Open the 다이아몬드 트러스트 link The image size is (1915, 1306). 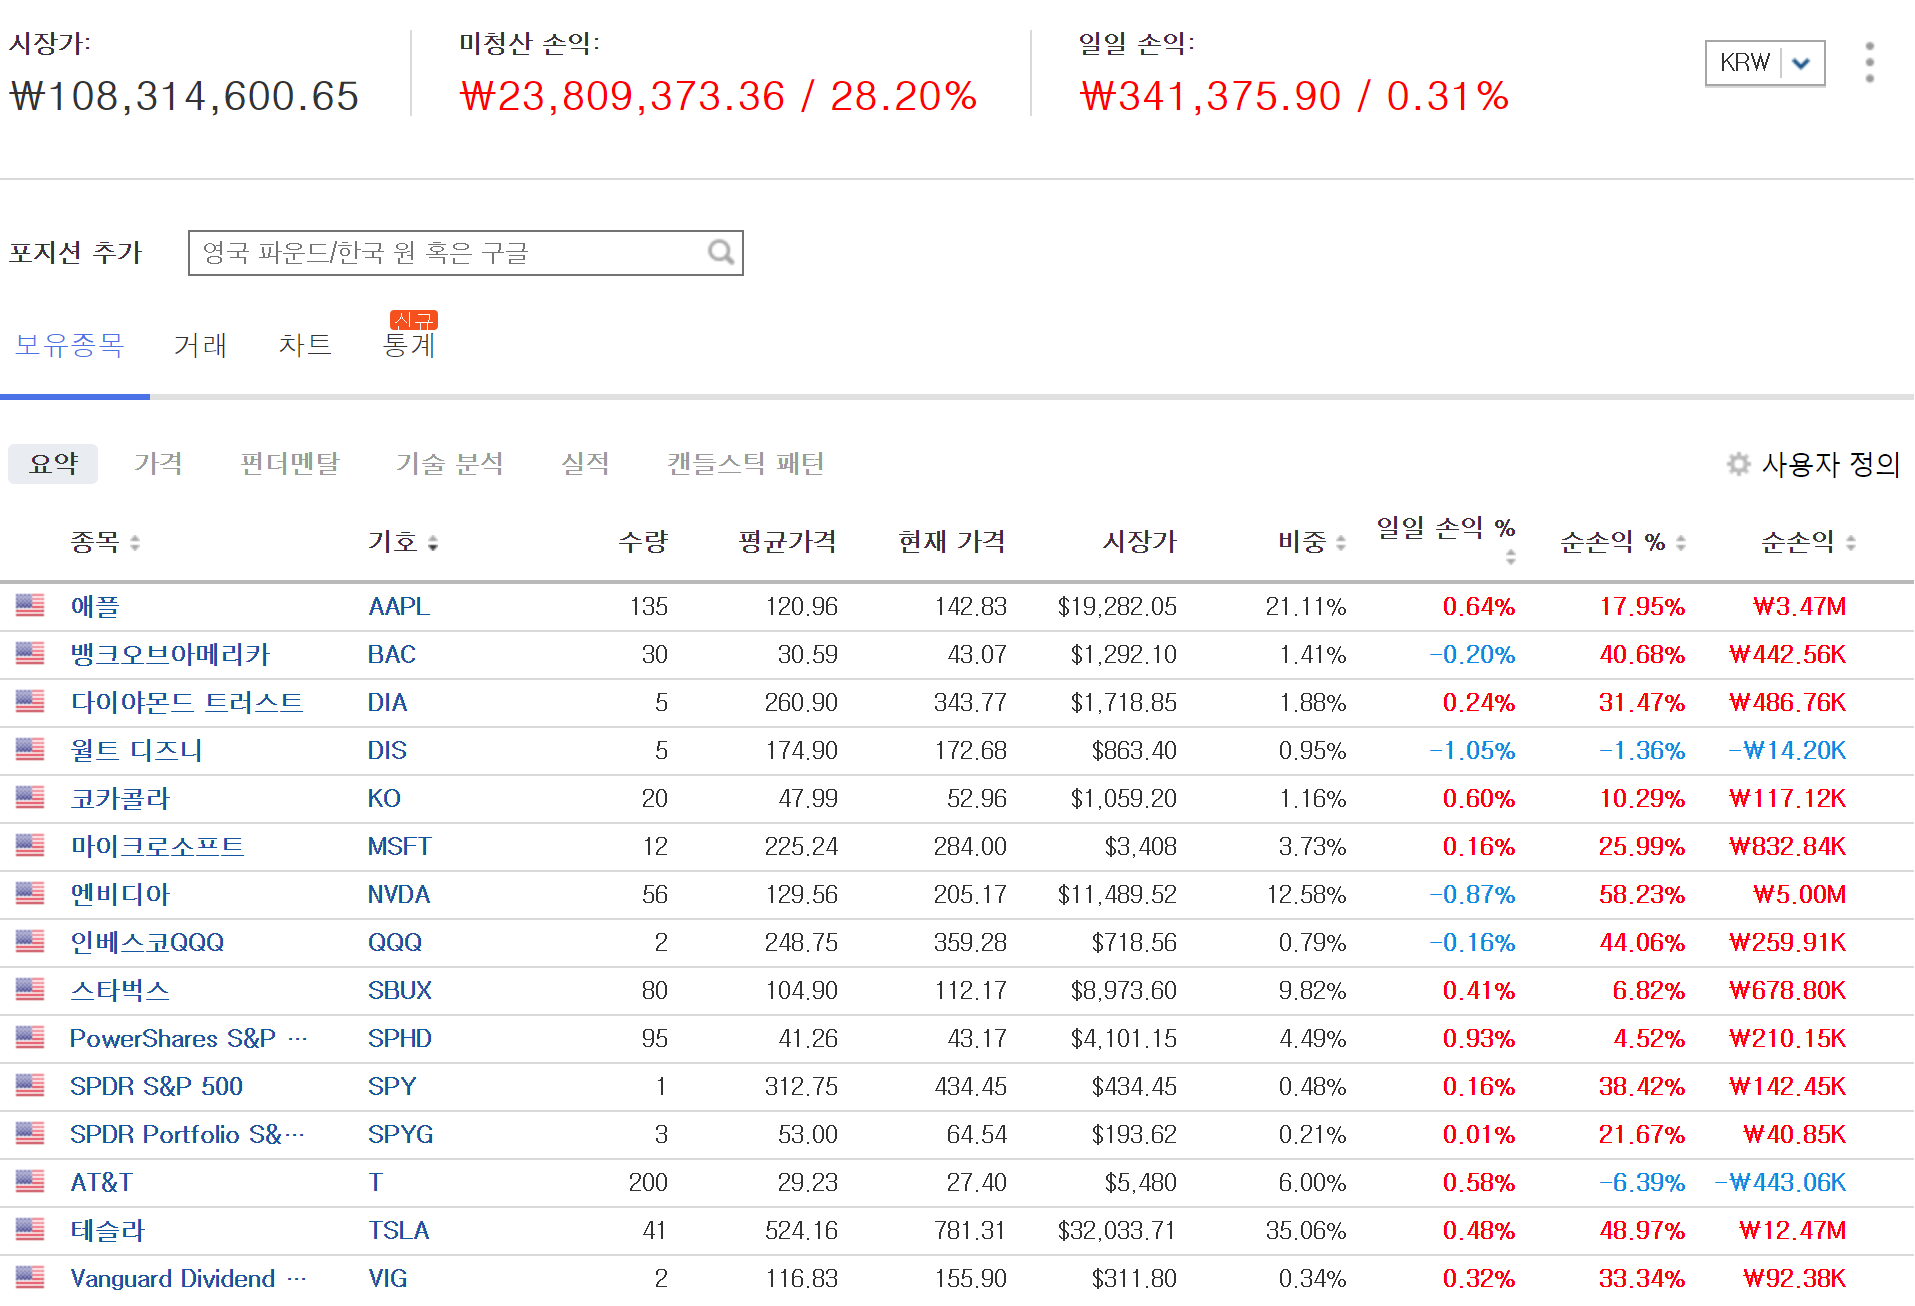coord(186,702)
